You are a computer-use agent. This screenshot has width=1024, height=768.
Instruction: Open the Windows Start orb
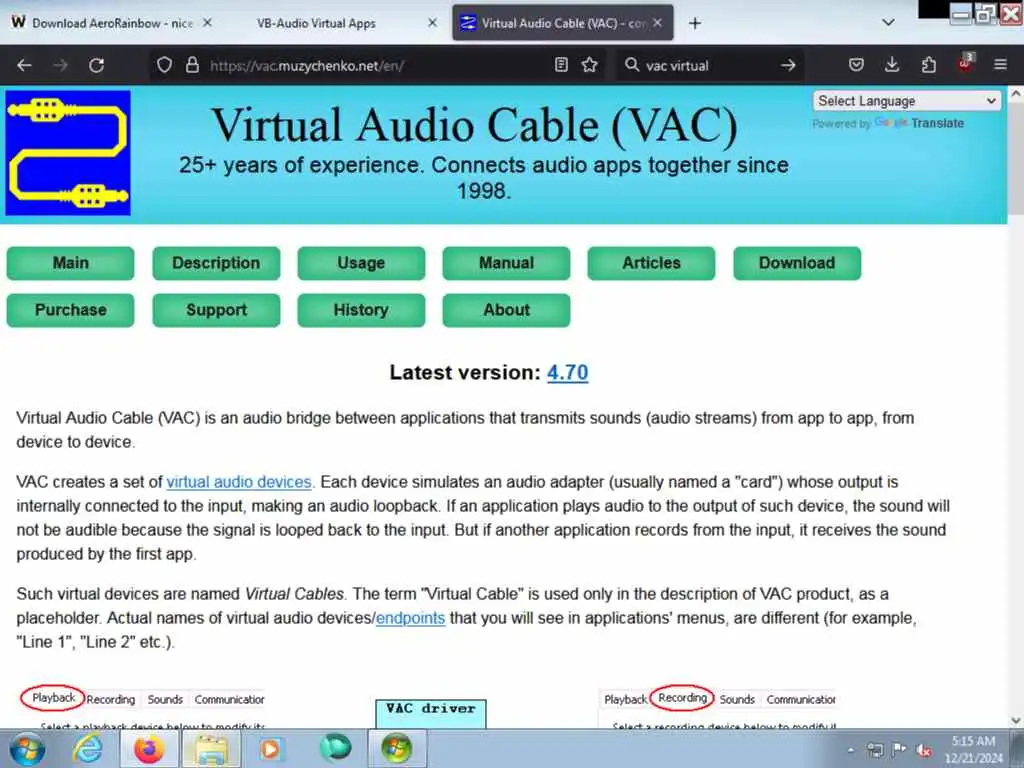tap(27, 749)
